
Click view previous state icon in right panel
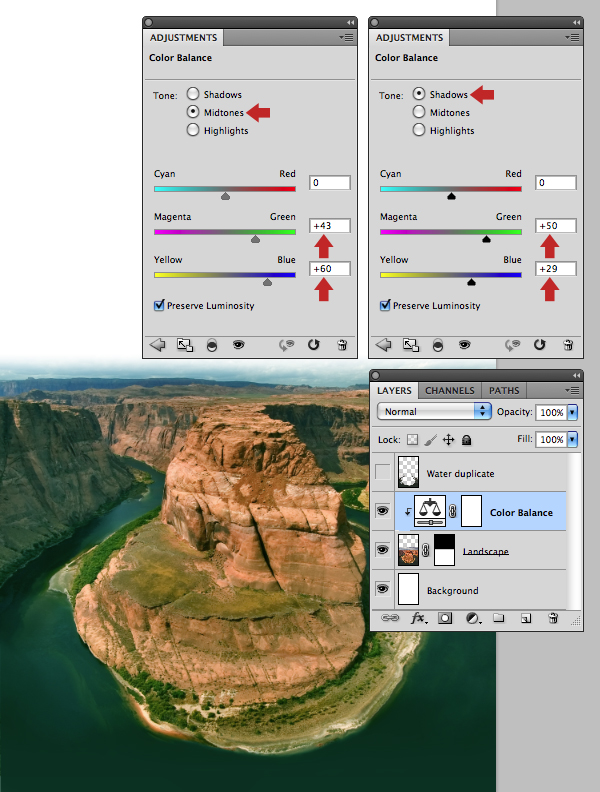[512, 345]
